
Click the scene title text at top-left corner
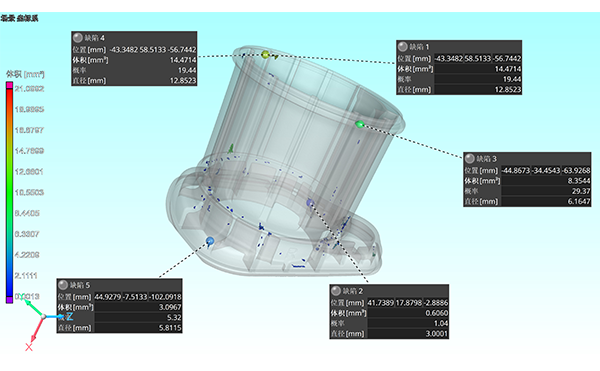tap(20, 18)
